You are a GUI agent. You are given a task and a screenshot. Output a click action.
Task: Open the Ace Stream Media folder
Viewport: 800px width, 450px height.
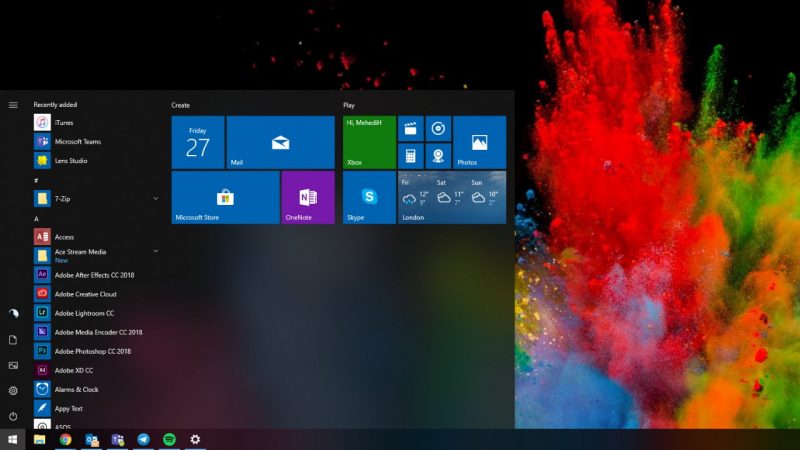tap(95, 256)
